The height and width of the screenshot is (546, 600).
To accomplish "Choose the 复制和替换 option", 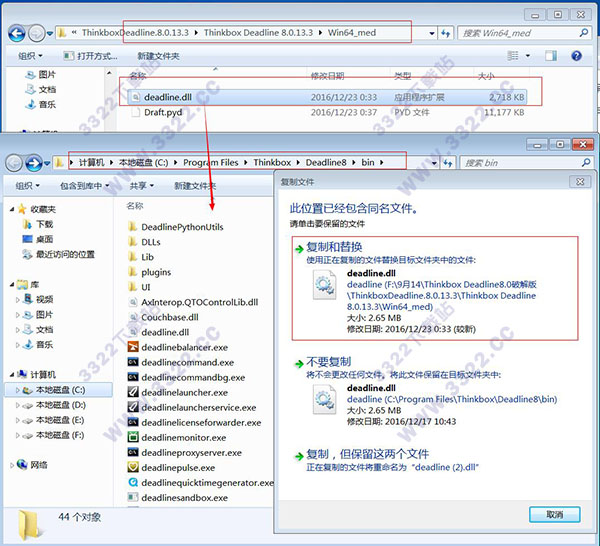I will (x=435, y=288).
